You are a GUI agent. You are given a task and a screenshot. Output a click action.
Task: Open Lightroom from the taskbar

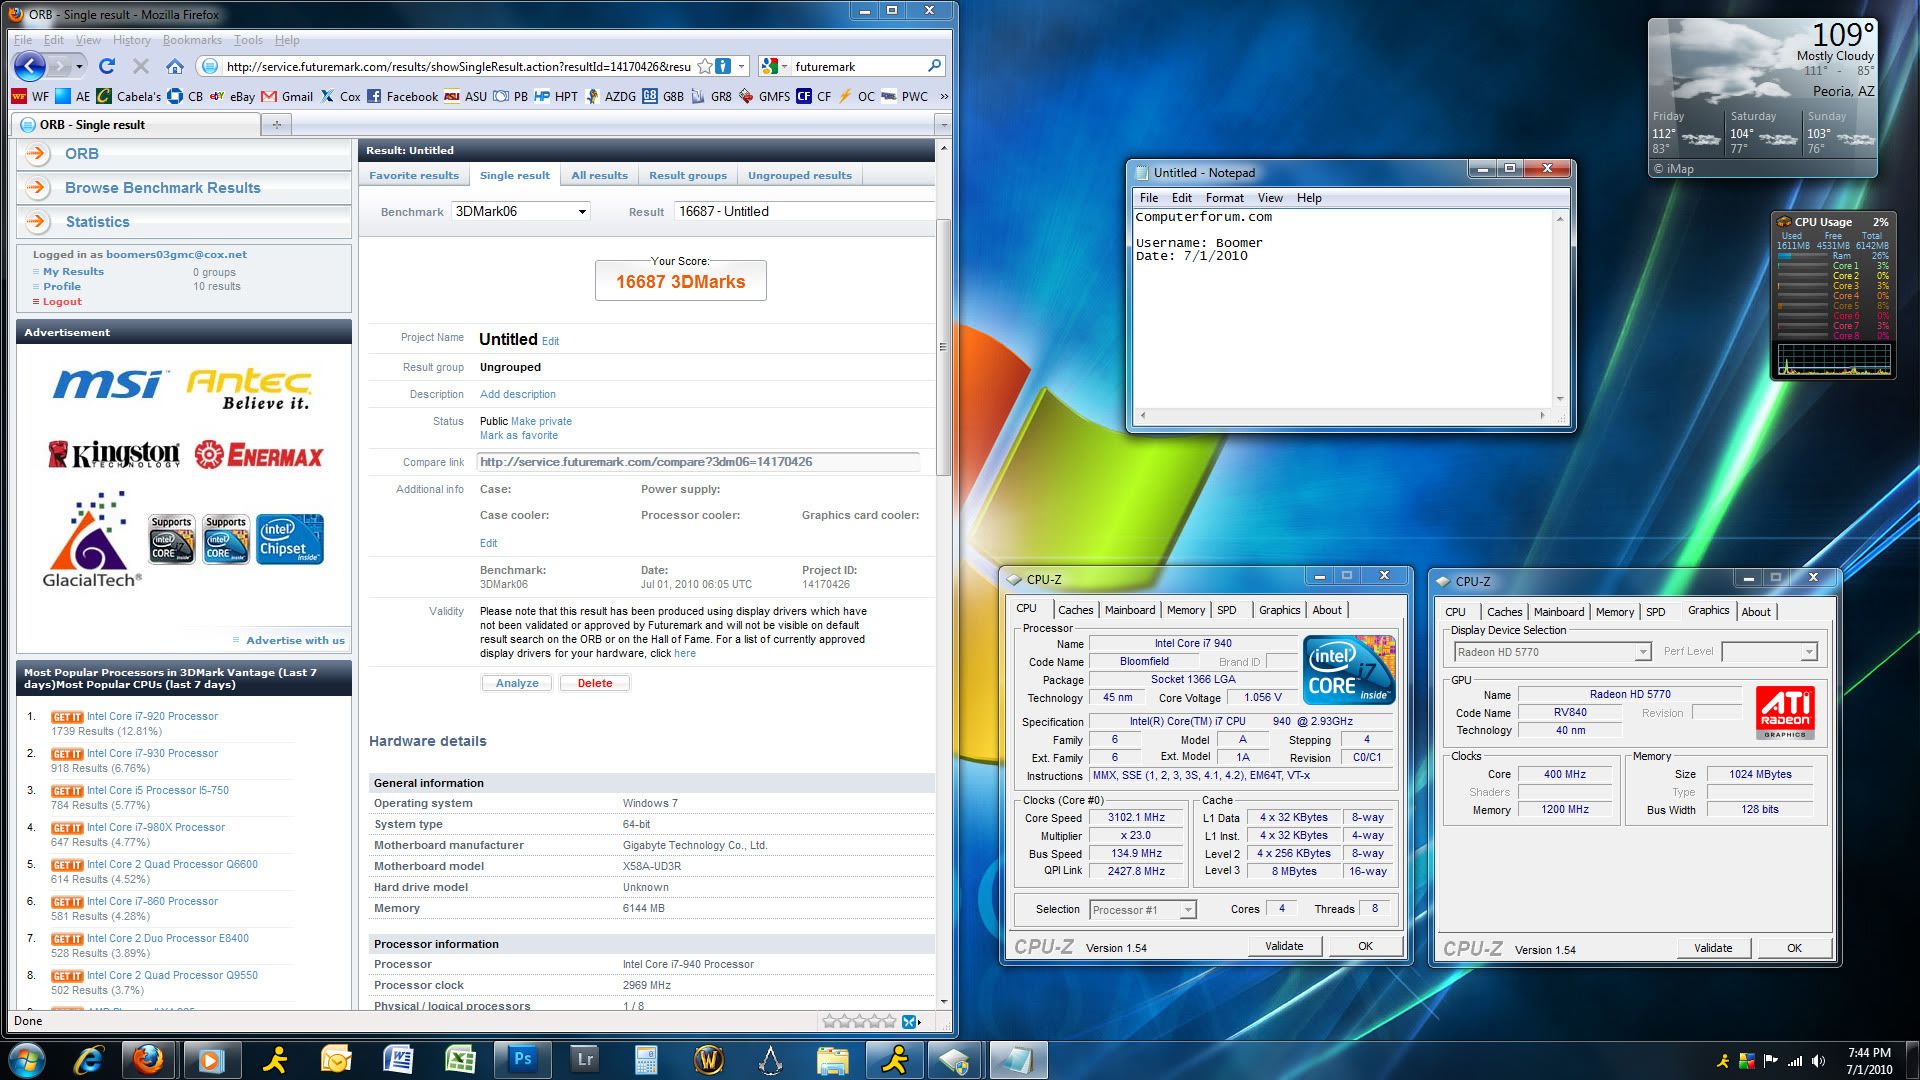(x=585, y=1060)
